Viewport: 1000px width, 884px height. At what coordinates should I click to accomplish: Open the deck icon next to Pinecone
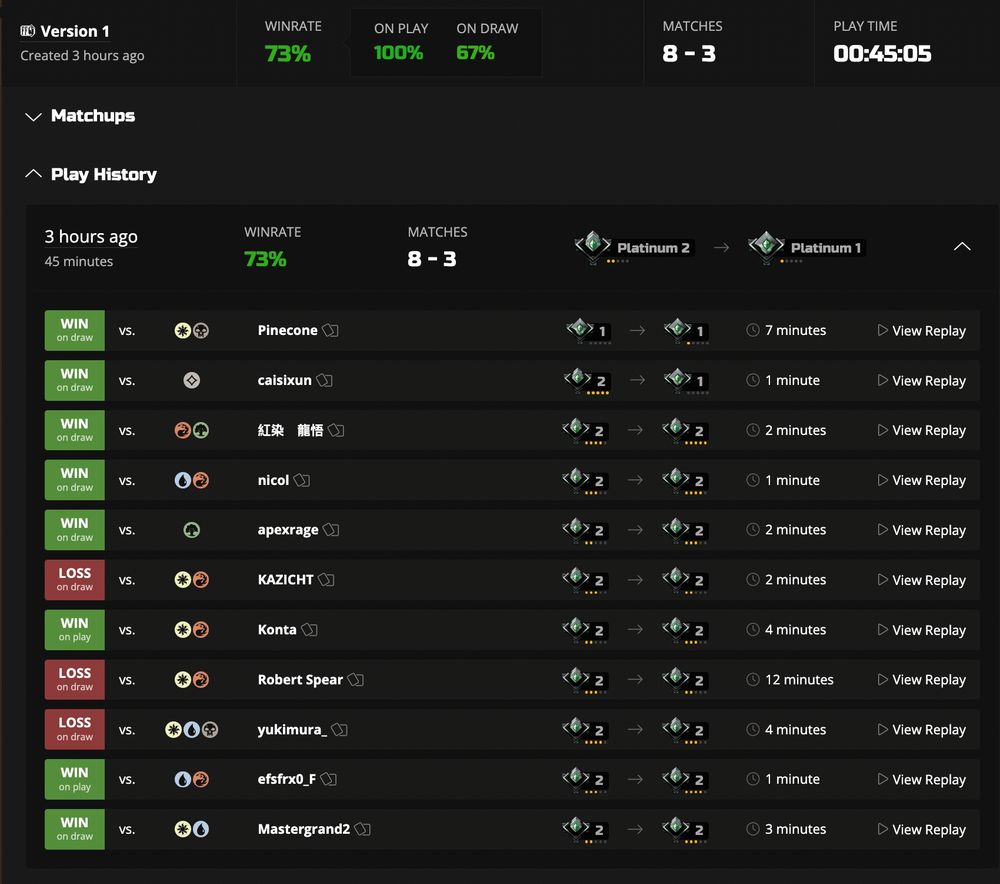(330, 330)
